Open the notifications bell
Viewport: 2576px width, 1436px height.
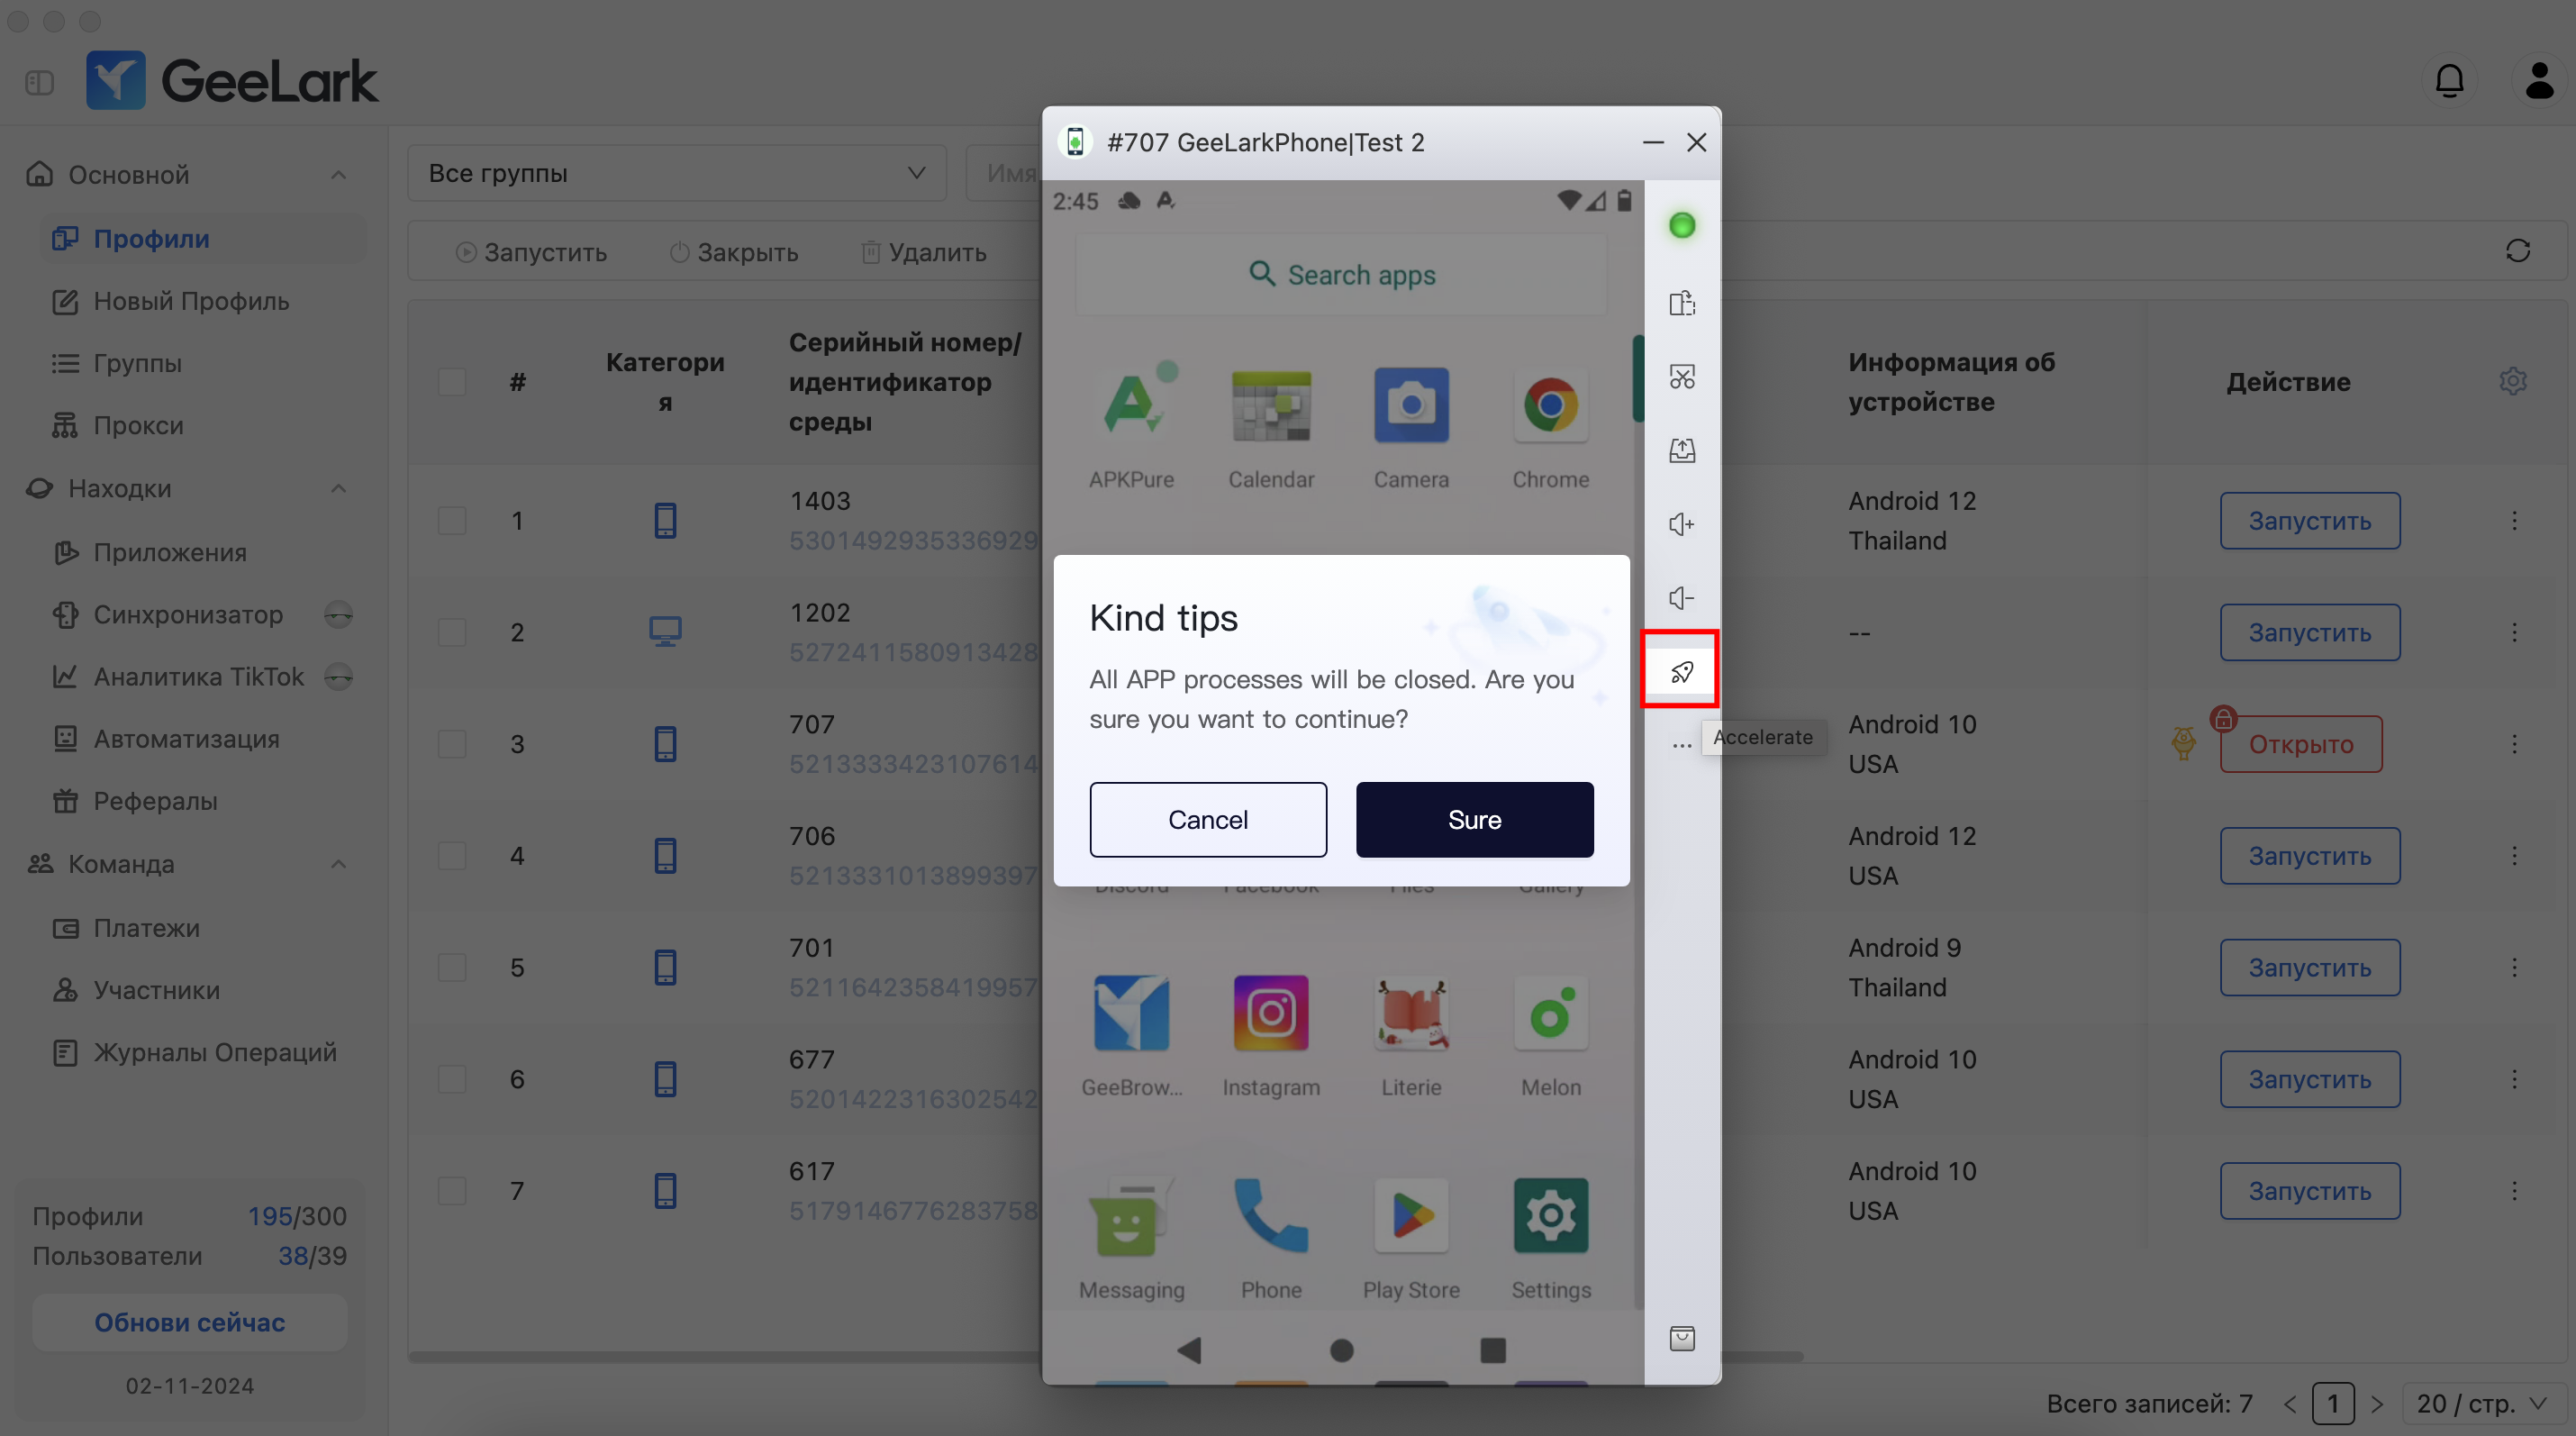(2448, 81)
